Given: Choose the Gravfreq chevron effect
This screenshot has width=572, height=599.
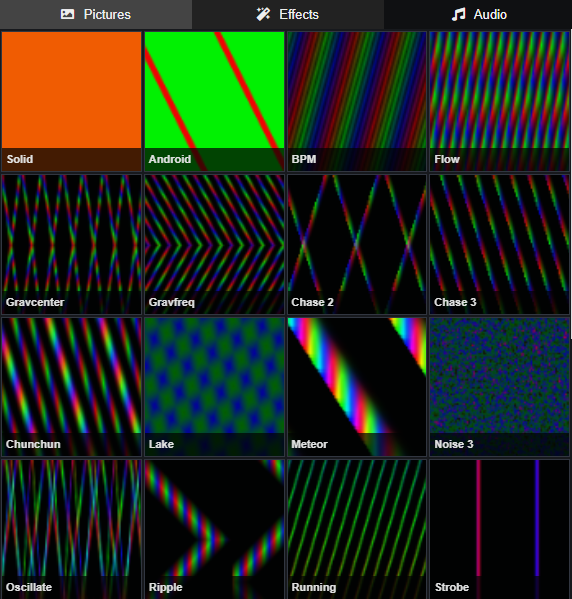Looking at the screenshot, I should tap(214, 244).
